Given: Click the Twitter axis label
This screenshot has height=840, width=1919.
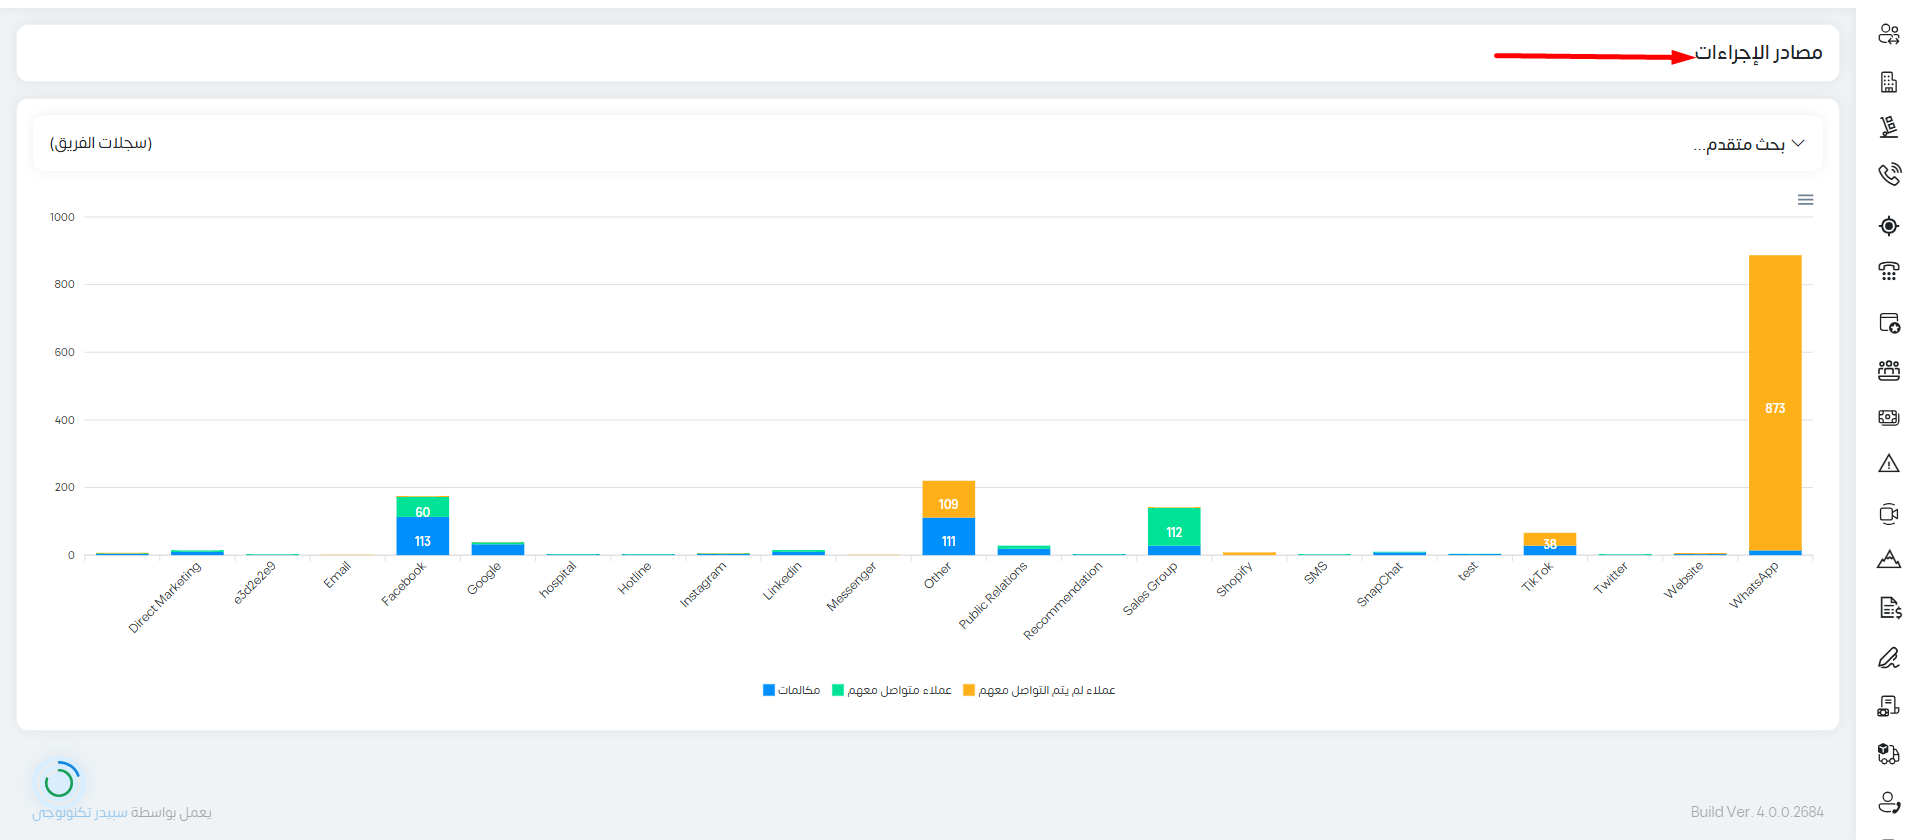Looking at the screenshot, I should coord(1611,578).
